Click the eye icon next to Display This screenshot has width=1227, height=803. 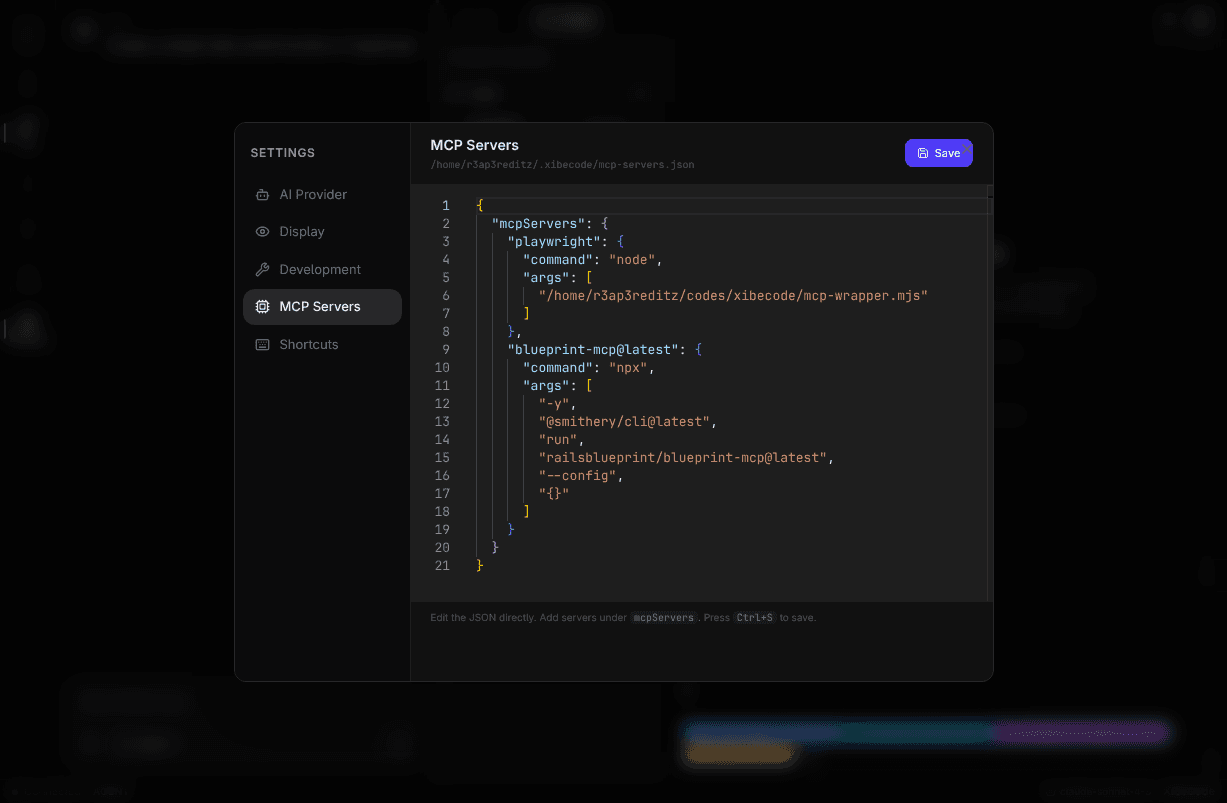point(261,231)
